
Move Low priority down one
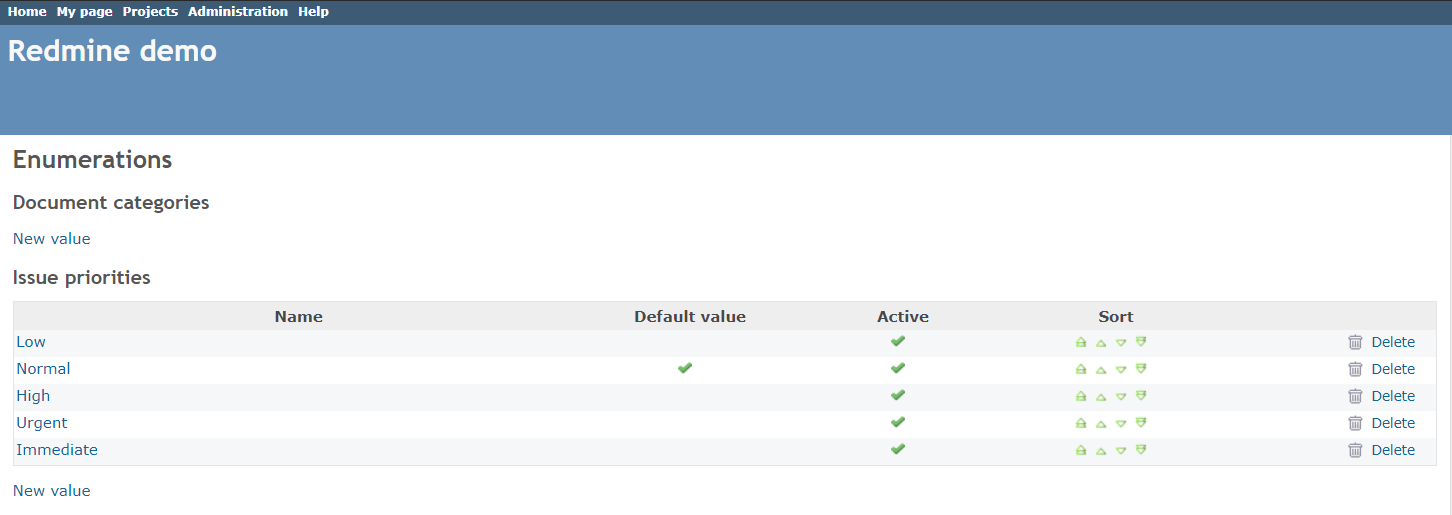1121,342
